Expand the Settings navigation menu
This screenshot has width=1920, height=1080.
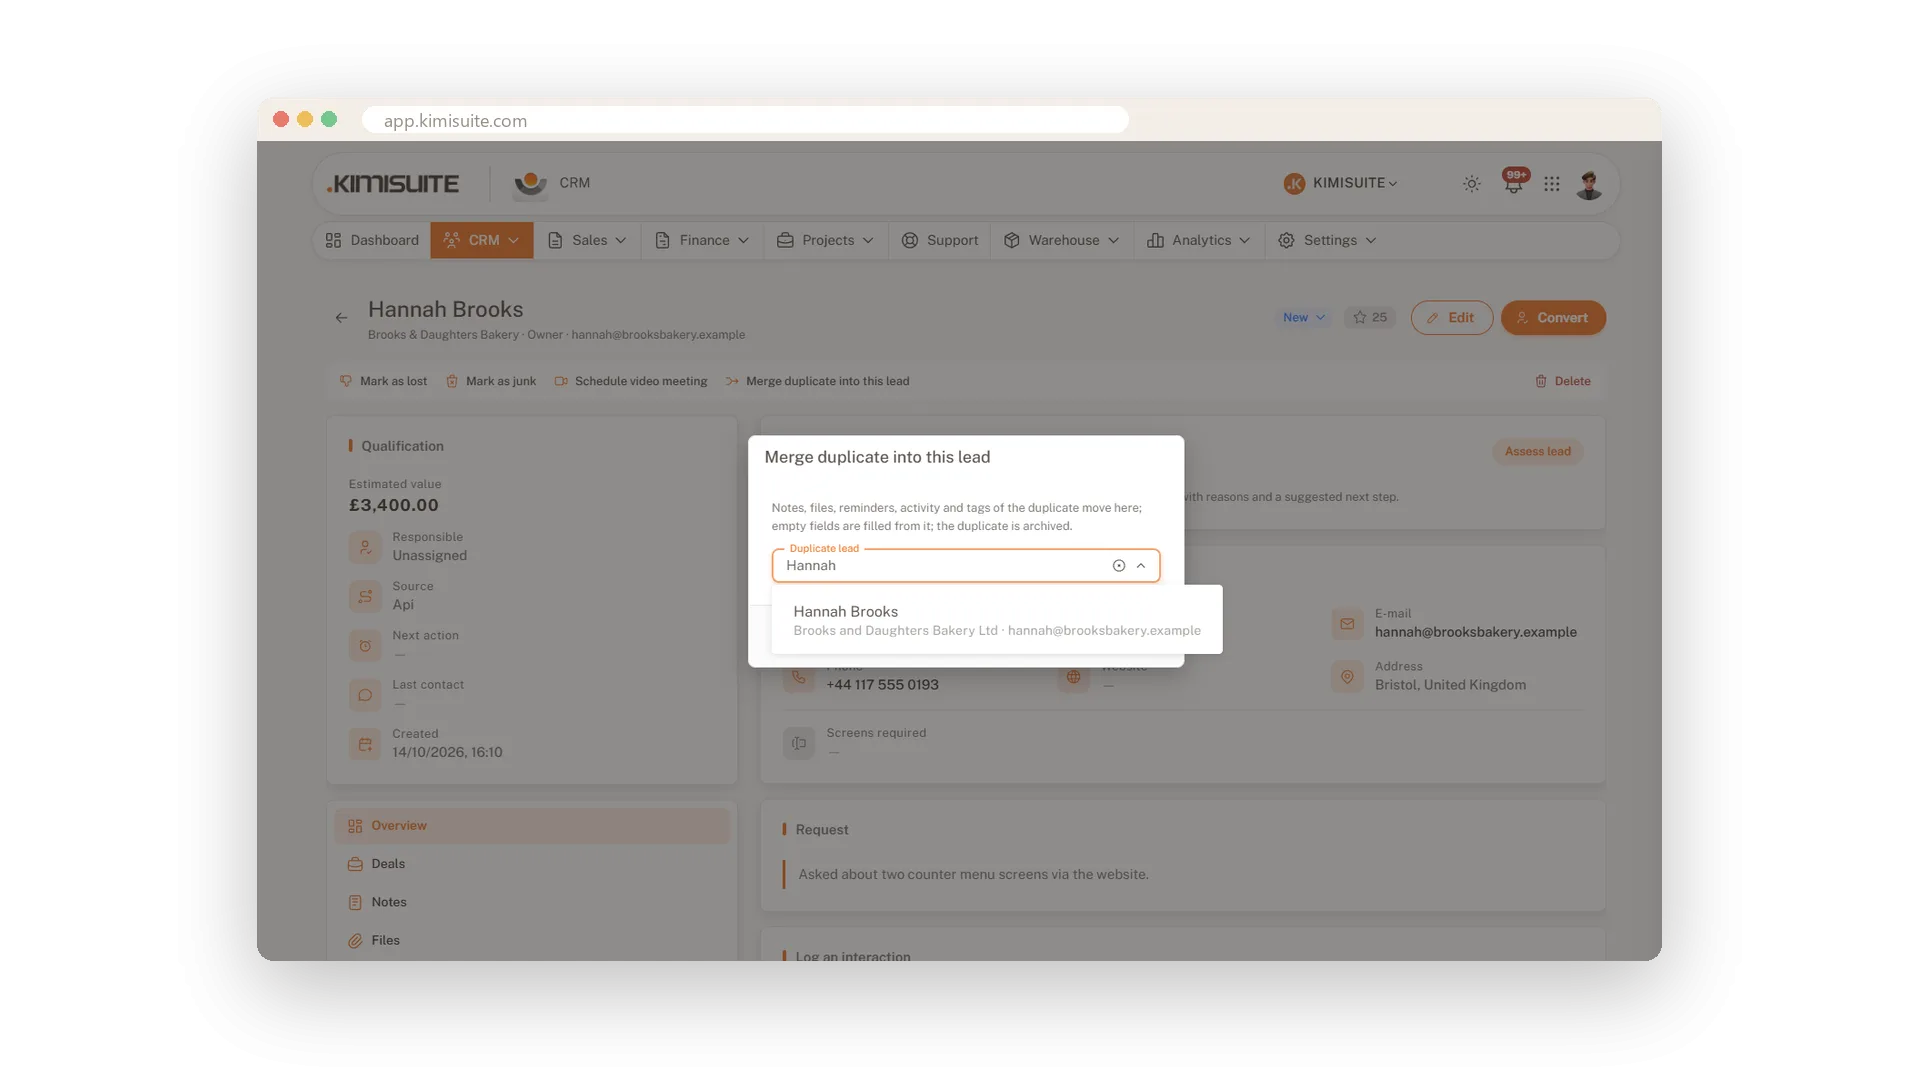[1327, 240]
